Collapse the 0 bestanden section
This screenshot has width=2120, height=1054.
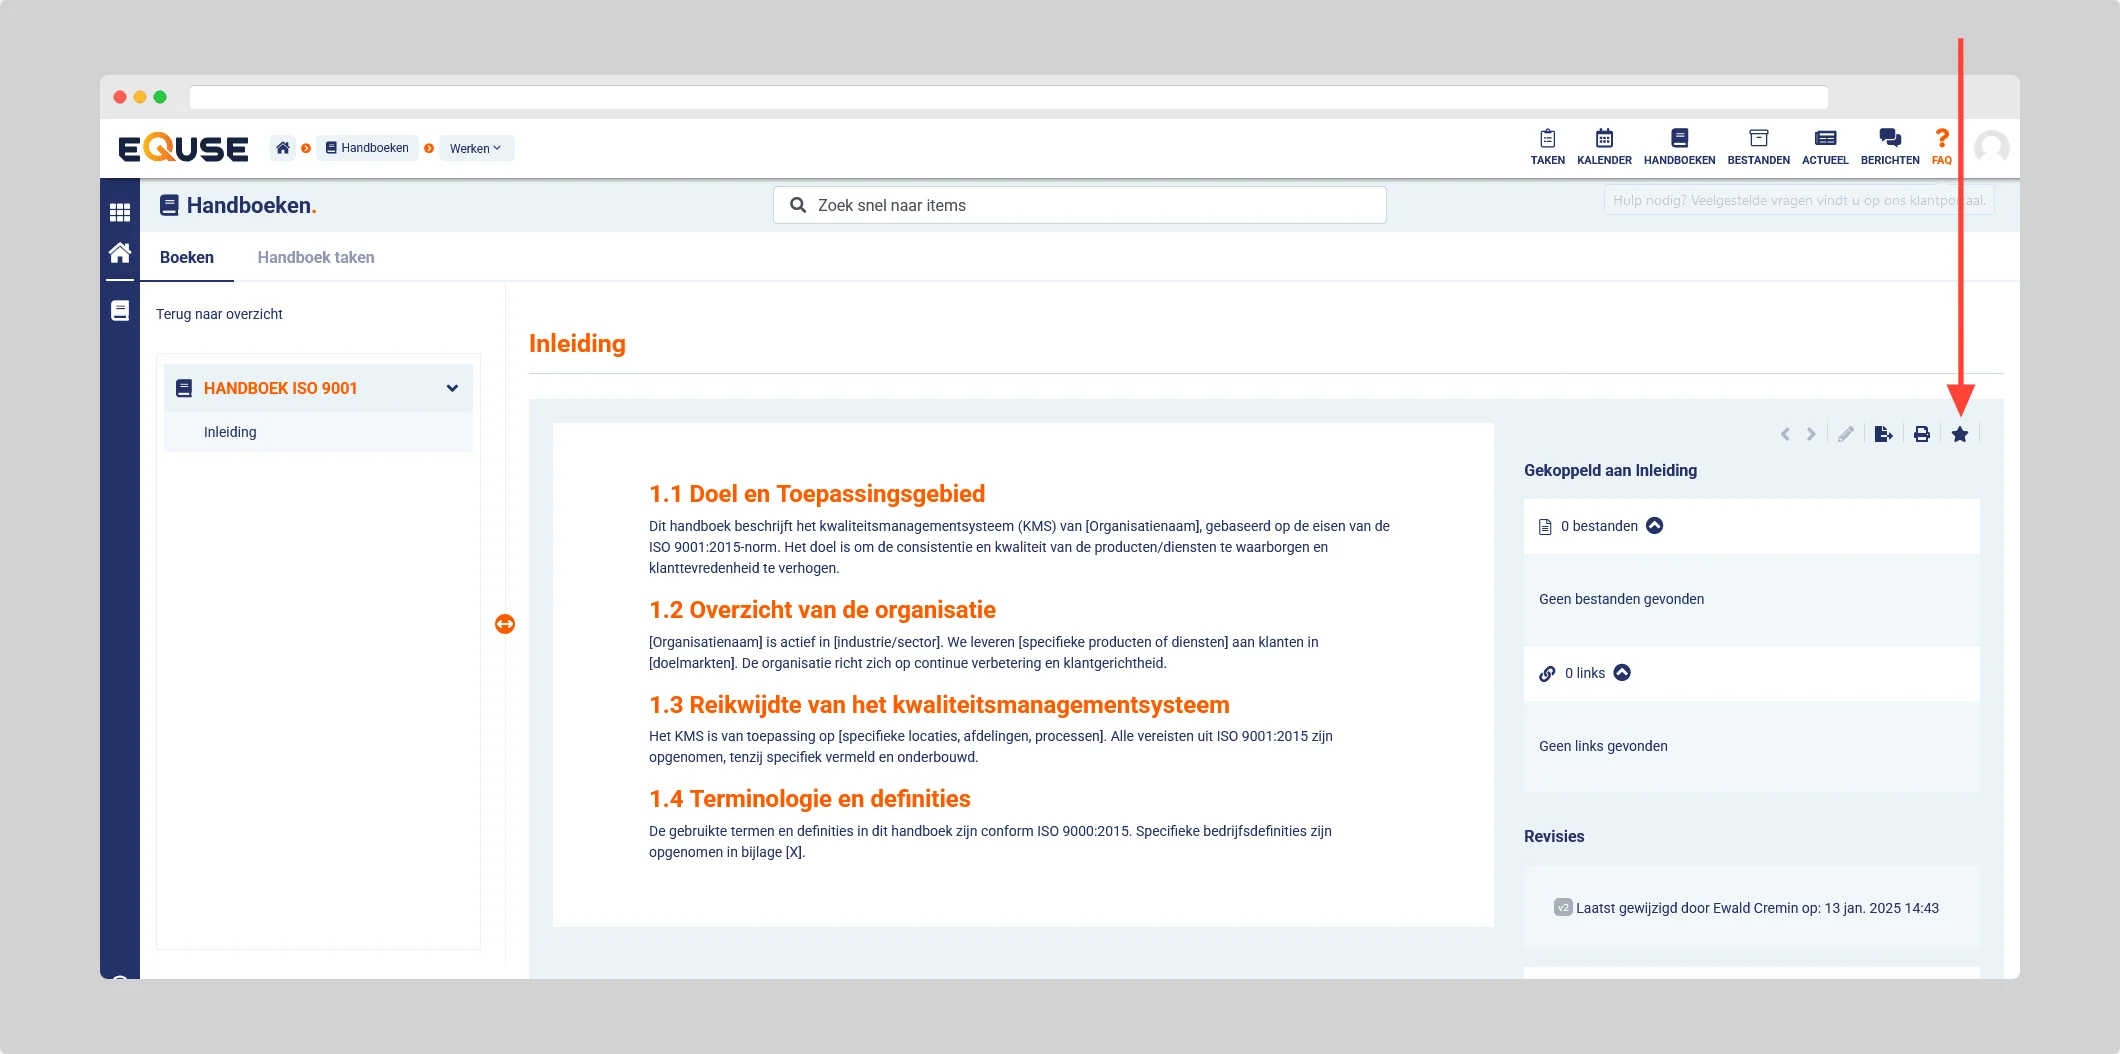[x=1655, y=526]
